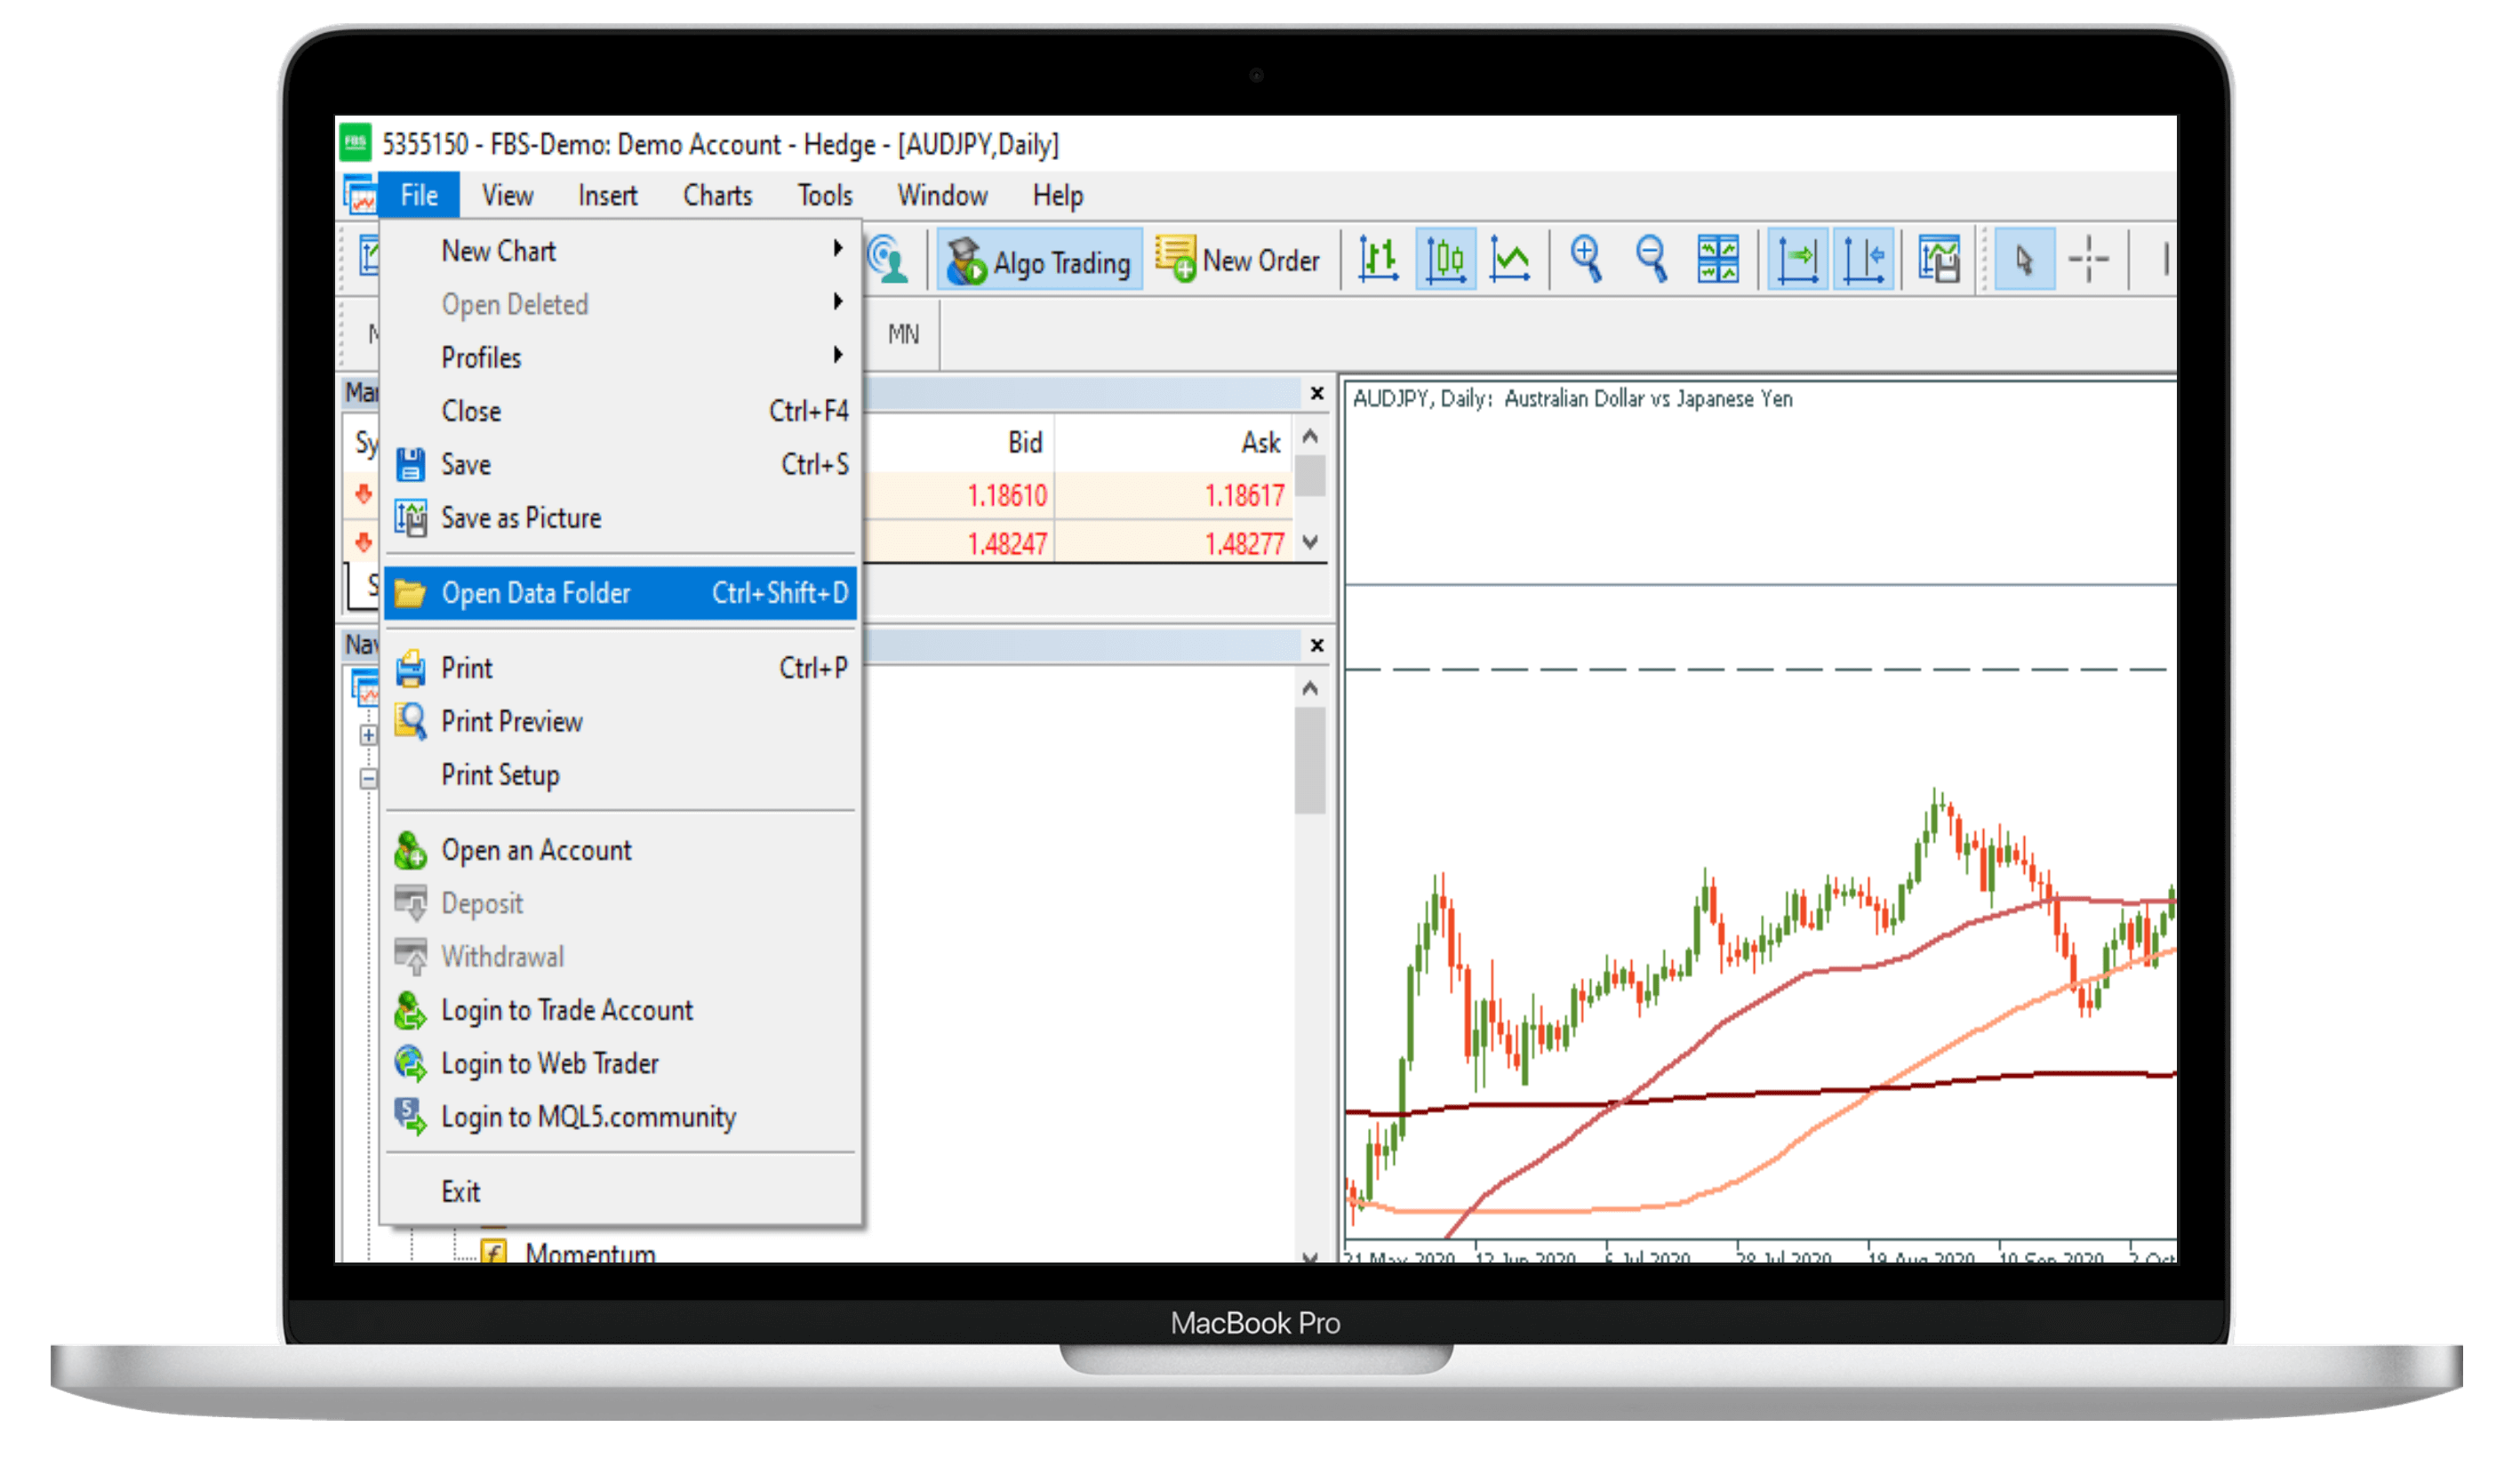Screen dimensions: 2520x1459
Task: Select Login to Web Trader
Action: [620, 1063]
